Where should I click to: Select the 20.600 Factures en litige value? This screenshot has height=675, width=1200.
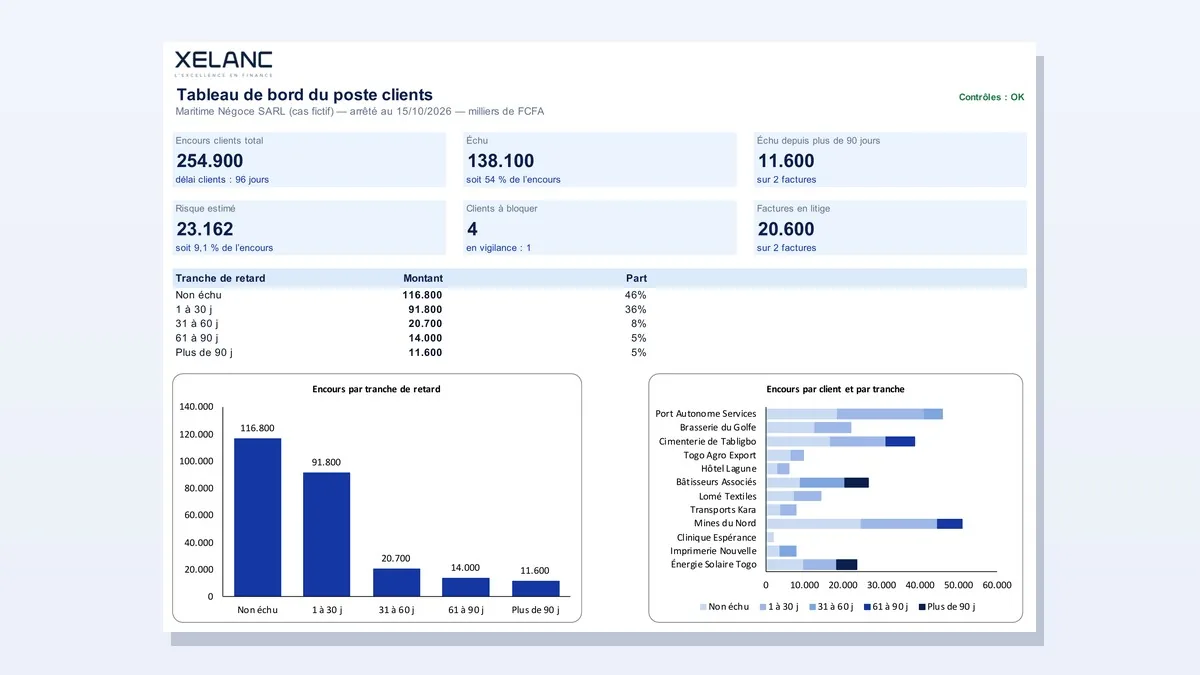coord(786,229)
